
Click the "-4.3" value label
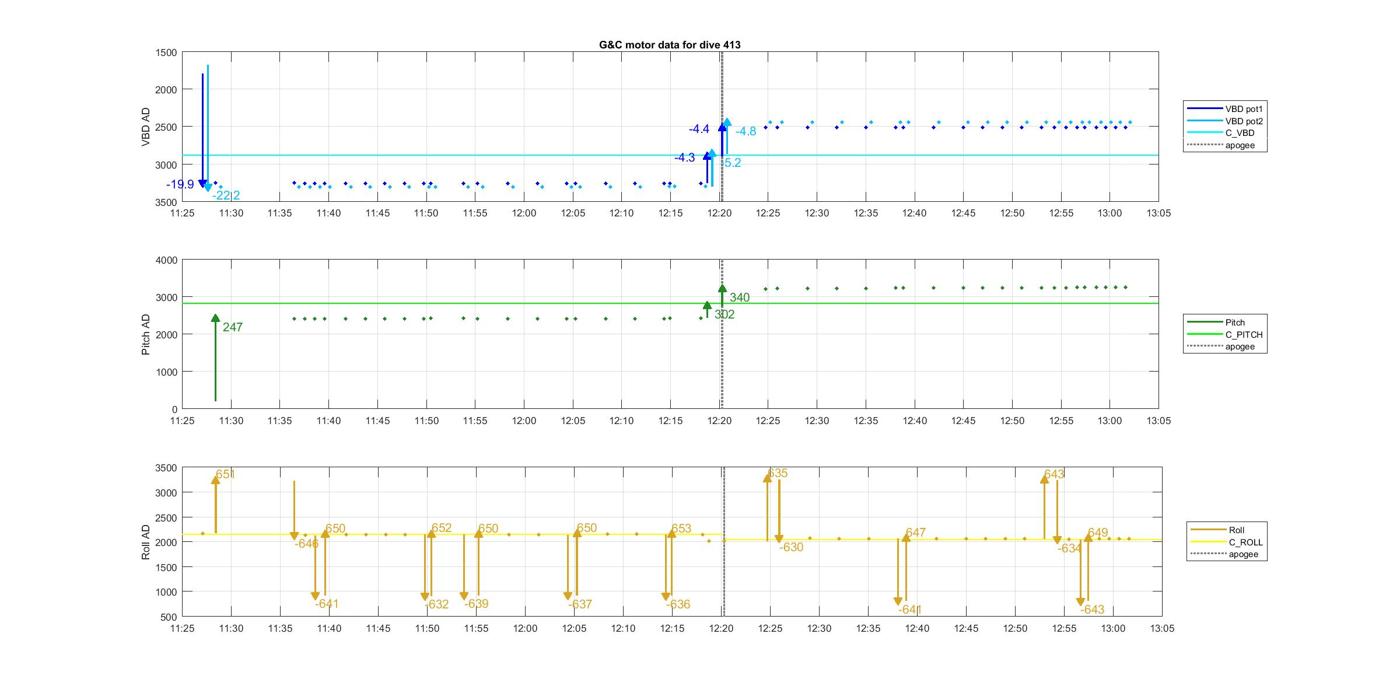point(685,158)
